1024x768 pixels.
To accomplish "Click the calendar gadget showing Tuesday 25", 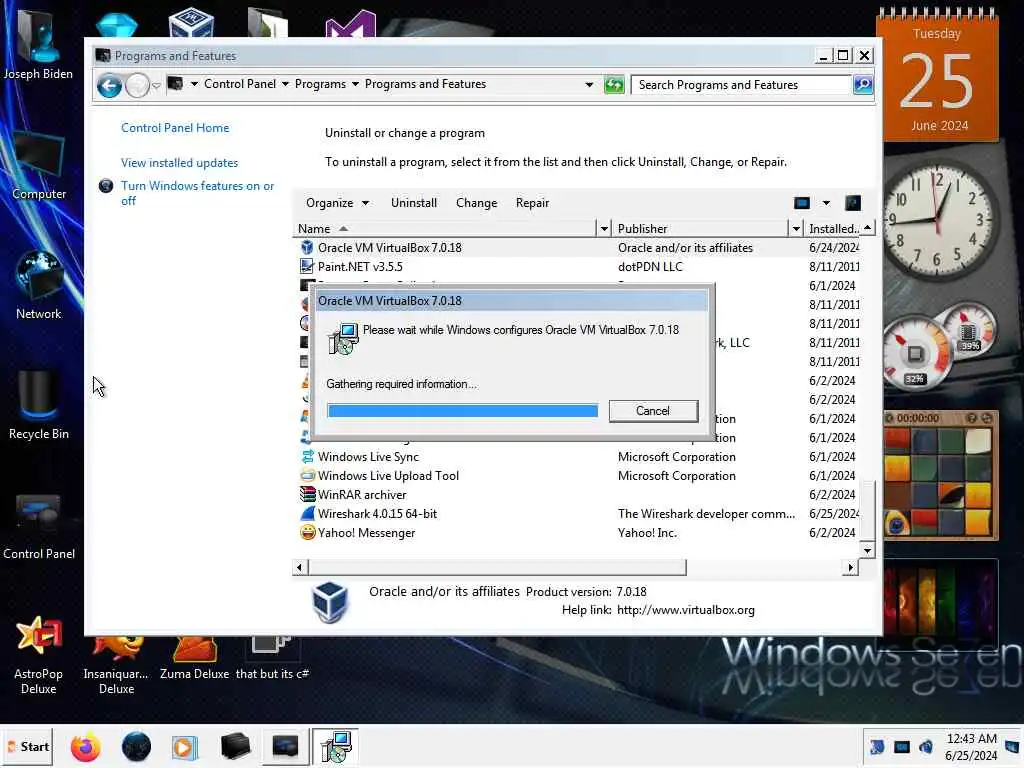I will tap(937, 75).
